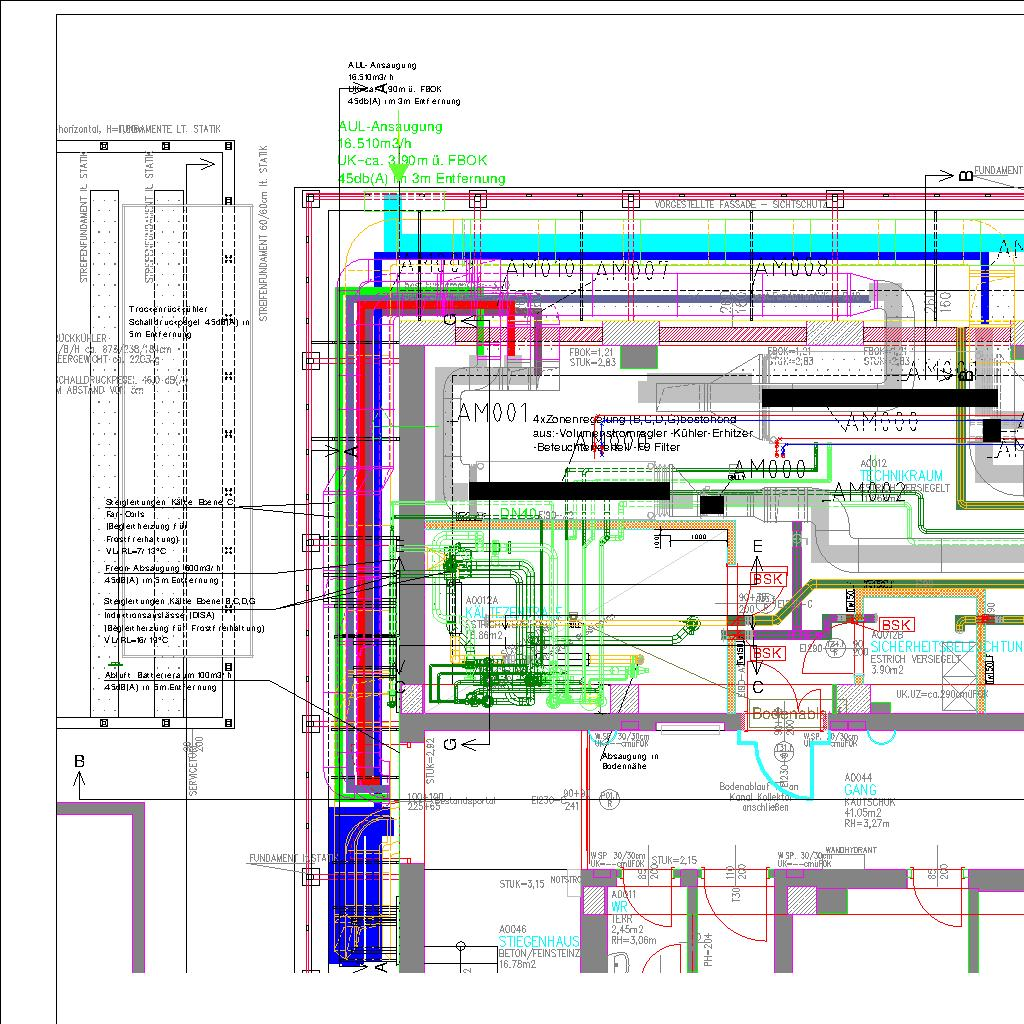Click the 'WANDHYDRANT' label

[x=851, y=850]
